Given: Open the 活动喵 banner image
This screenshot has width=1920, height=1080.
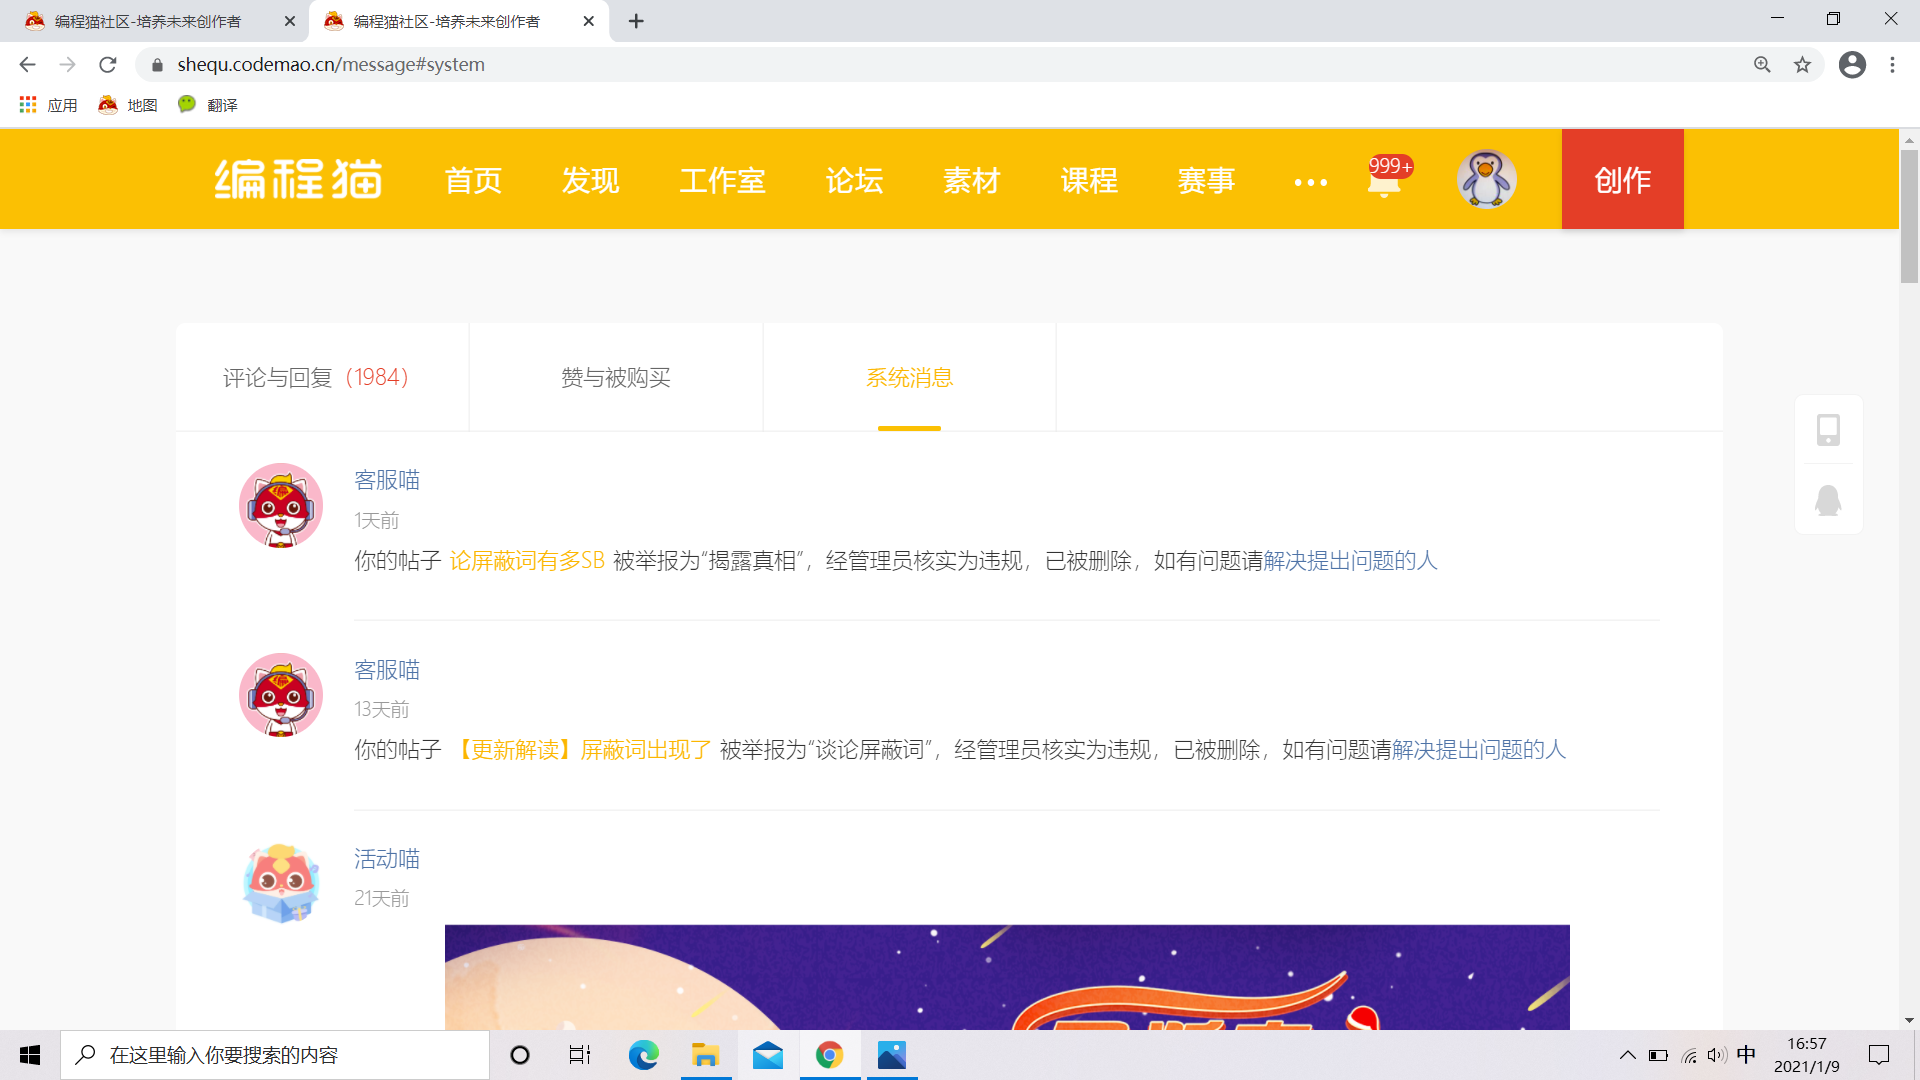Looking at the screenshot, I should (1007, 977).
